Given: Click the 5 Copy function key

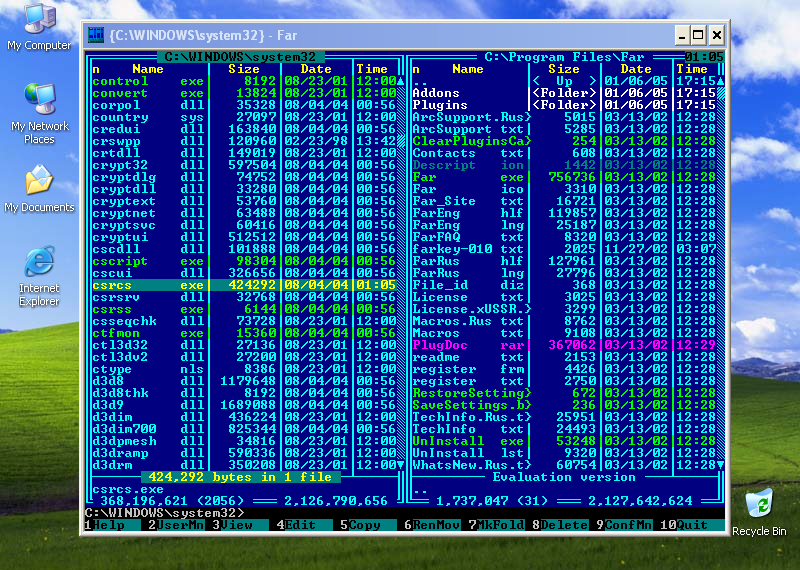Looking at the screenshot, I should 368,525.
